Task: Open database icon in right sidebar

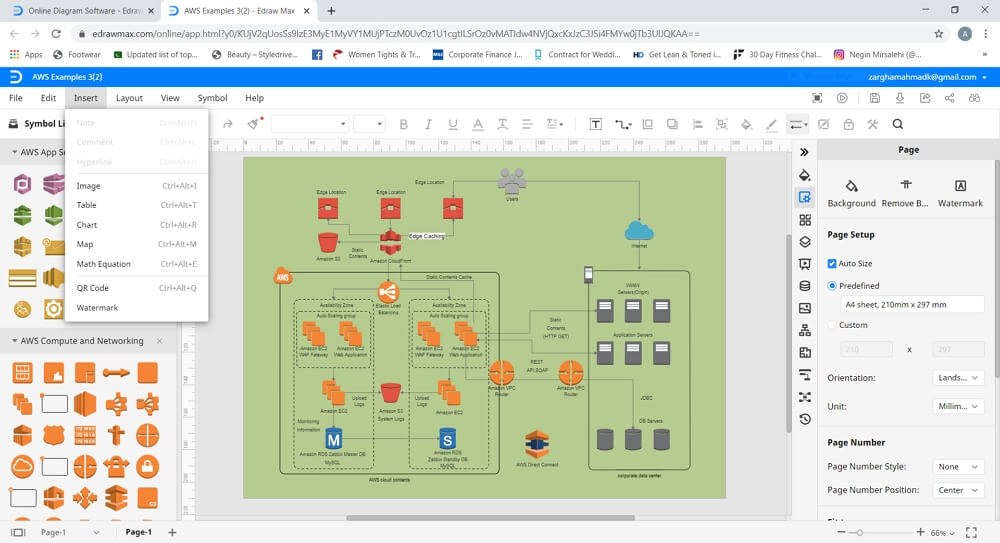Action: (x=805, y=286)
